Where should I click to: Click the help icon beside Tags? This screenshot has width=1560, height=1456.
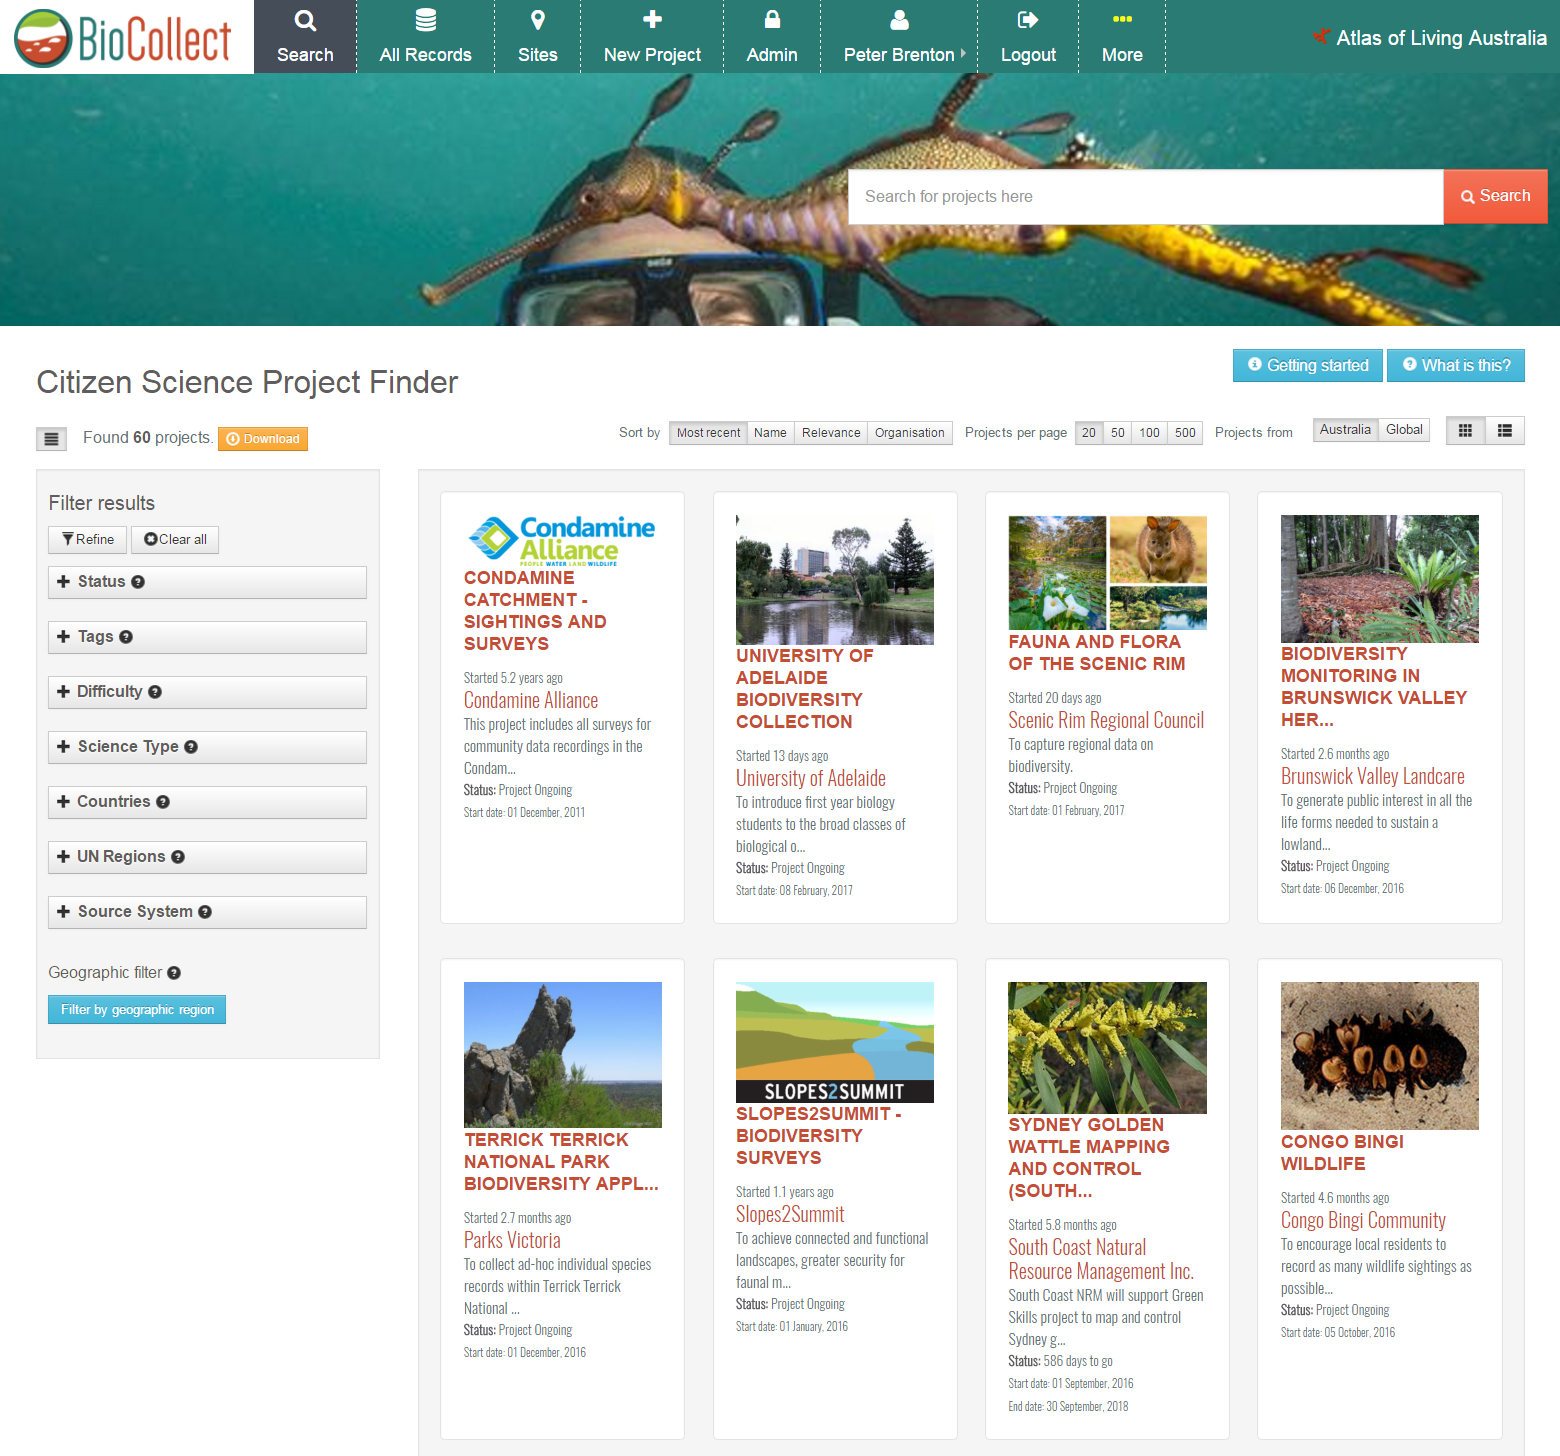(x=126, y=637)
